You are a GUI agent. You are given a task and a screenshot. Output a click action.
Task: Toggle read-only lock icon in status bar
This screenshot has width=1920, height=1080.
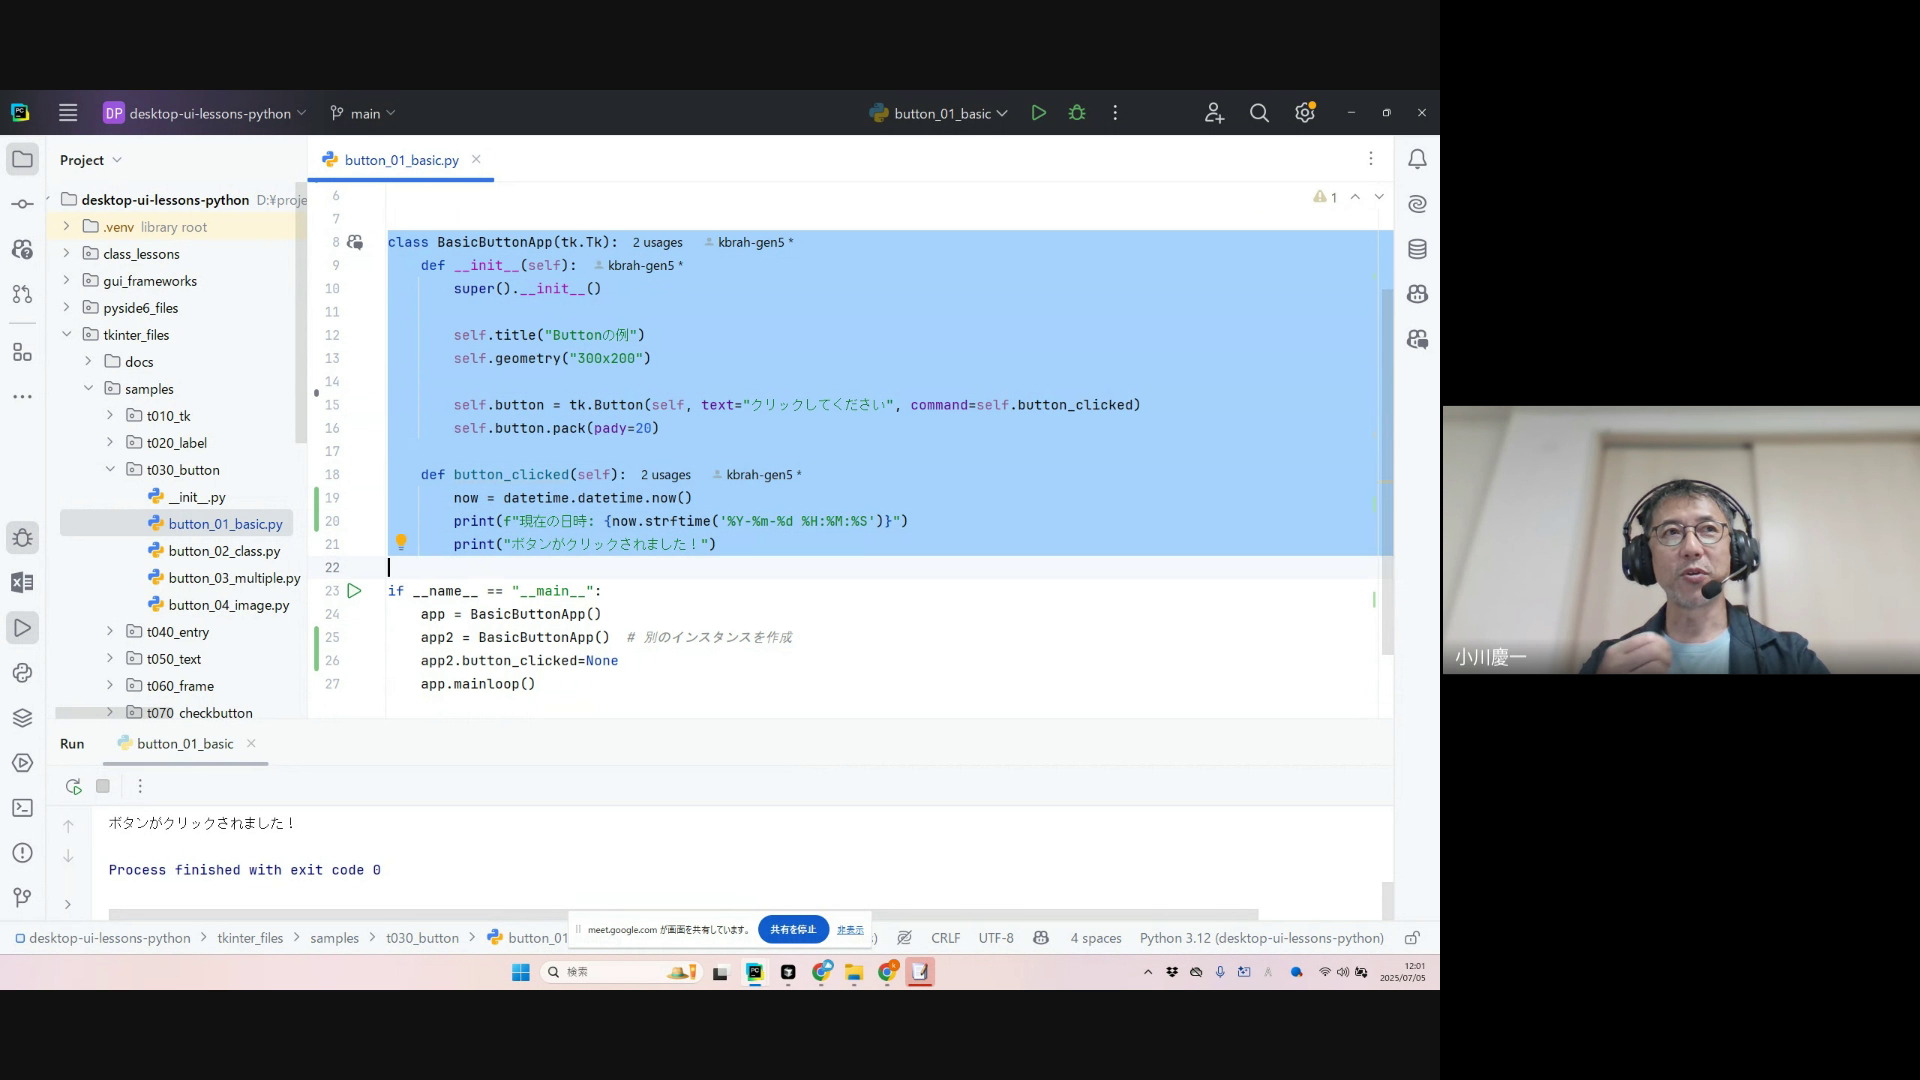point(1412,938)
